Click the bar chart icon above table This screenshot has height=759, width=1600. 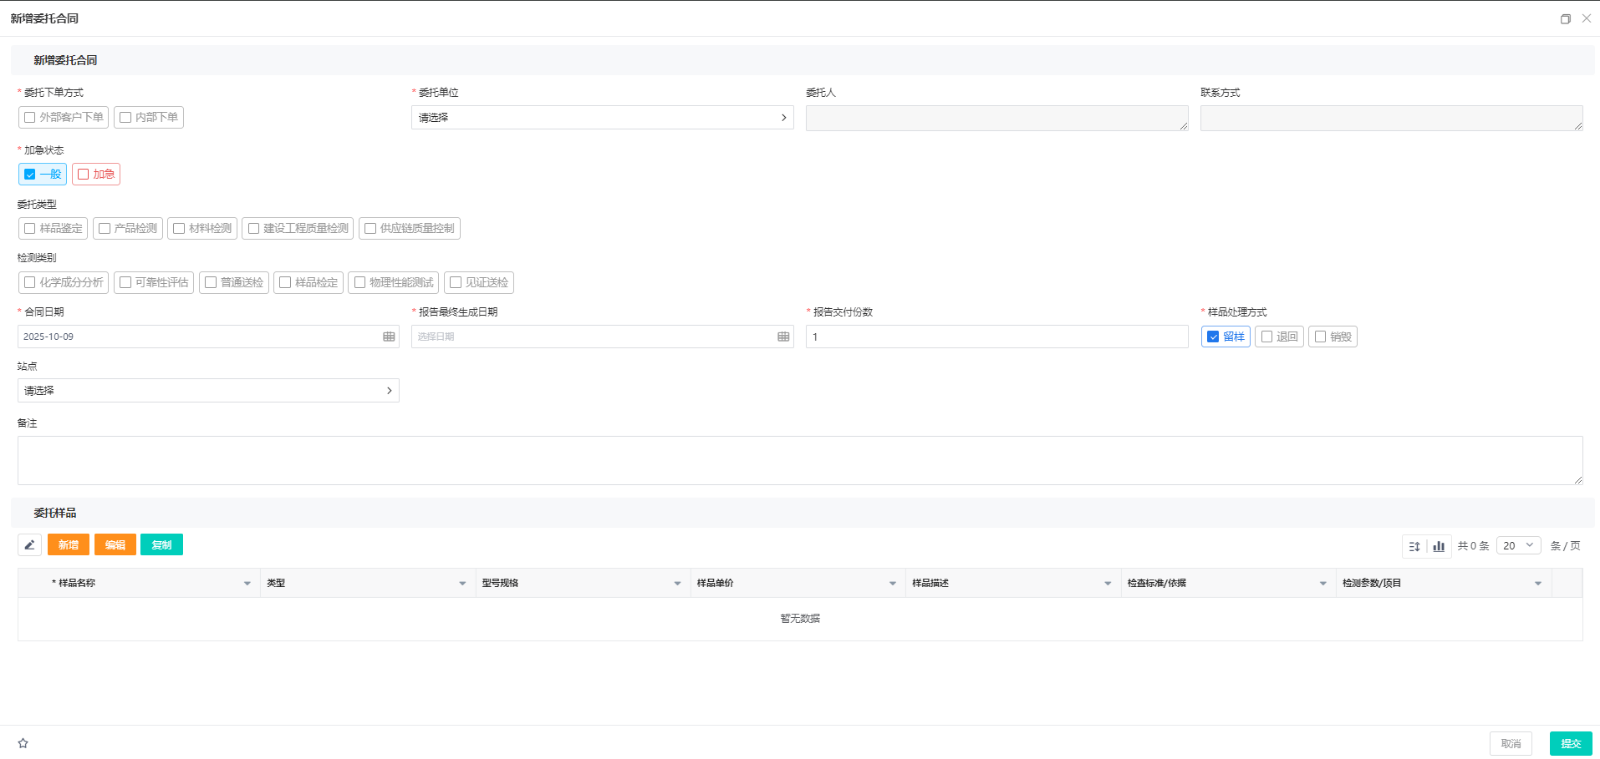tap(1439, 546)
